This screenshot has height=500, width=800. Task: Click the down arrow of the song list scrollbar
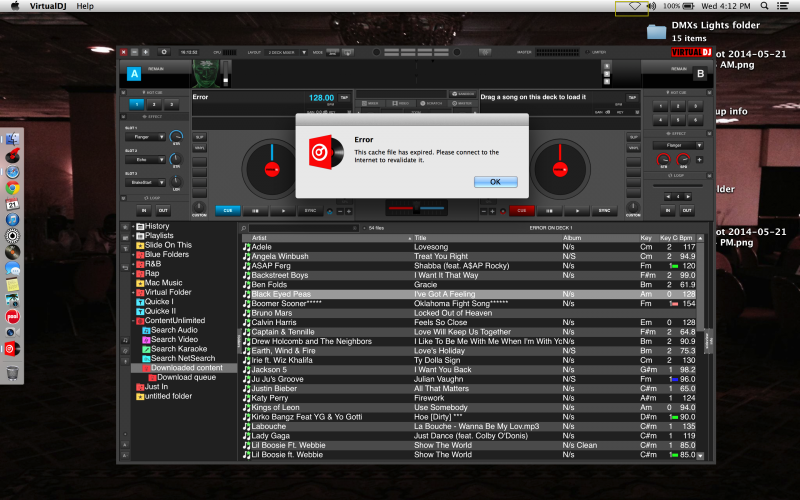pos(700,456)
